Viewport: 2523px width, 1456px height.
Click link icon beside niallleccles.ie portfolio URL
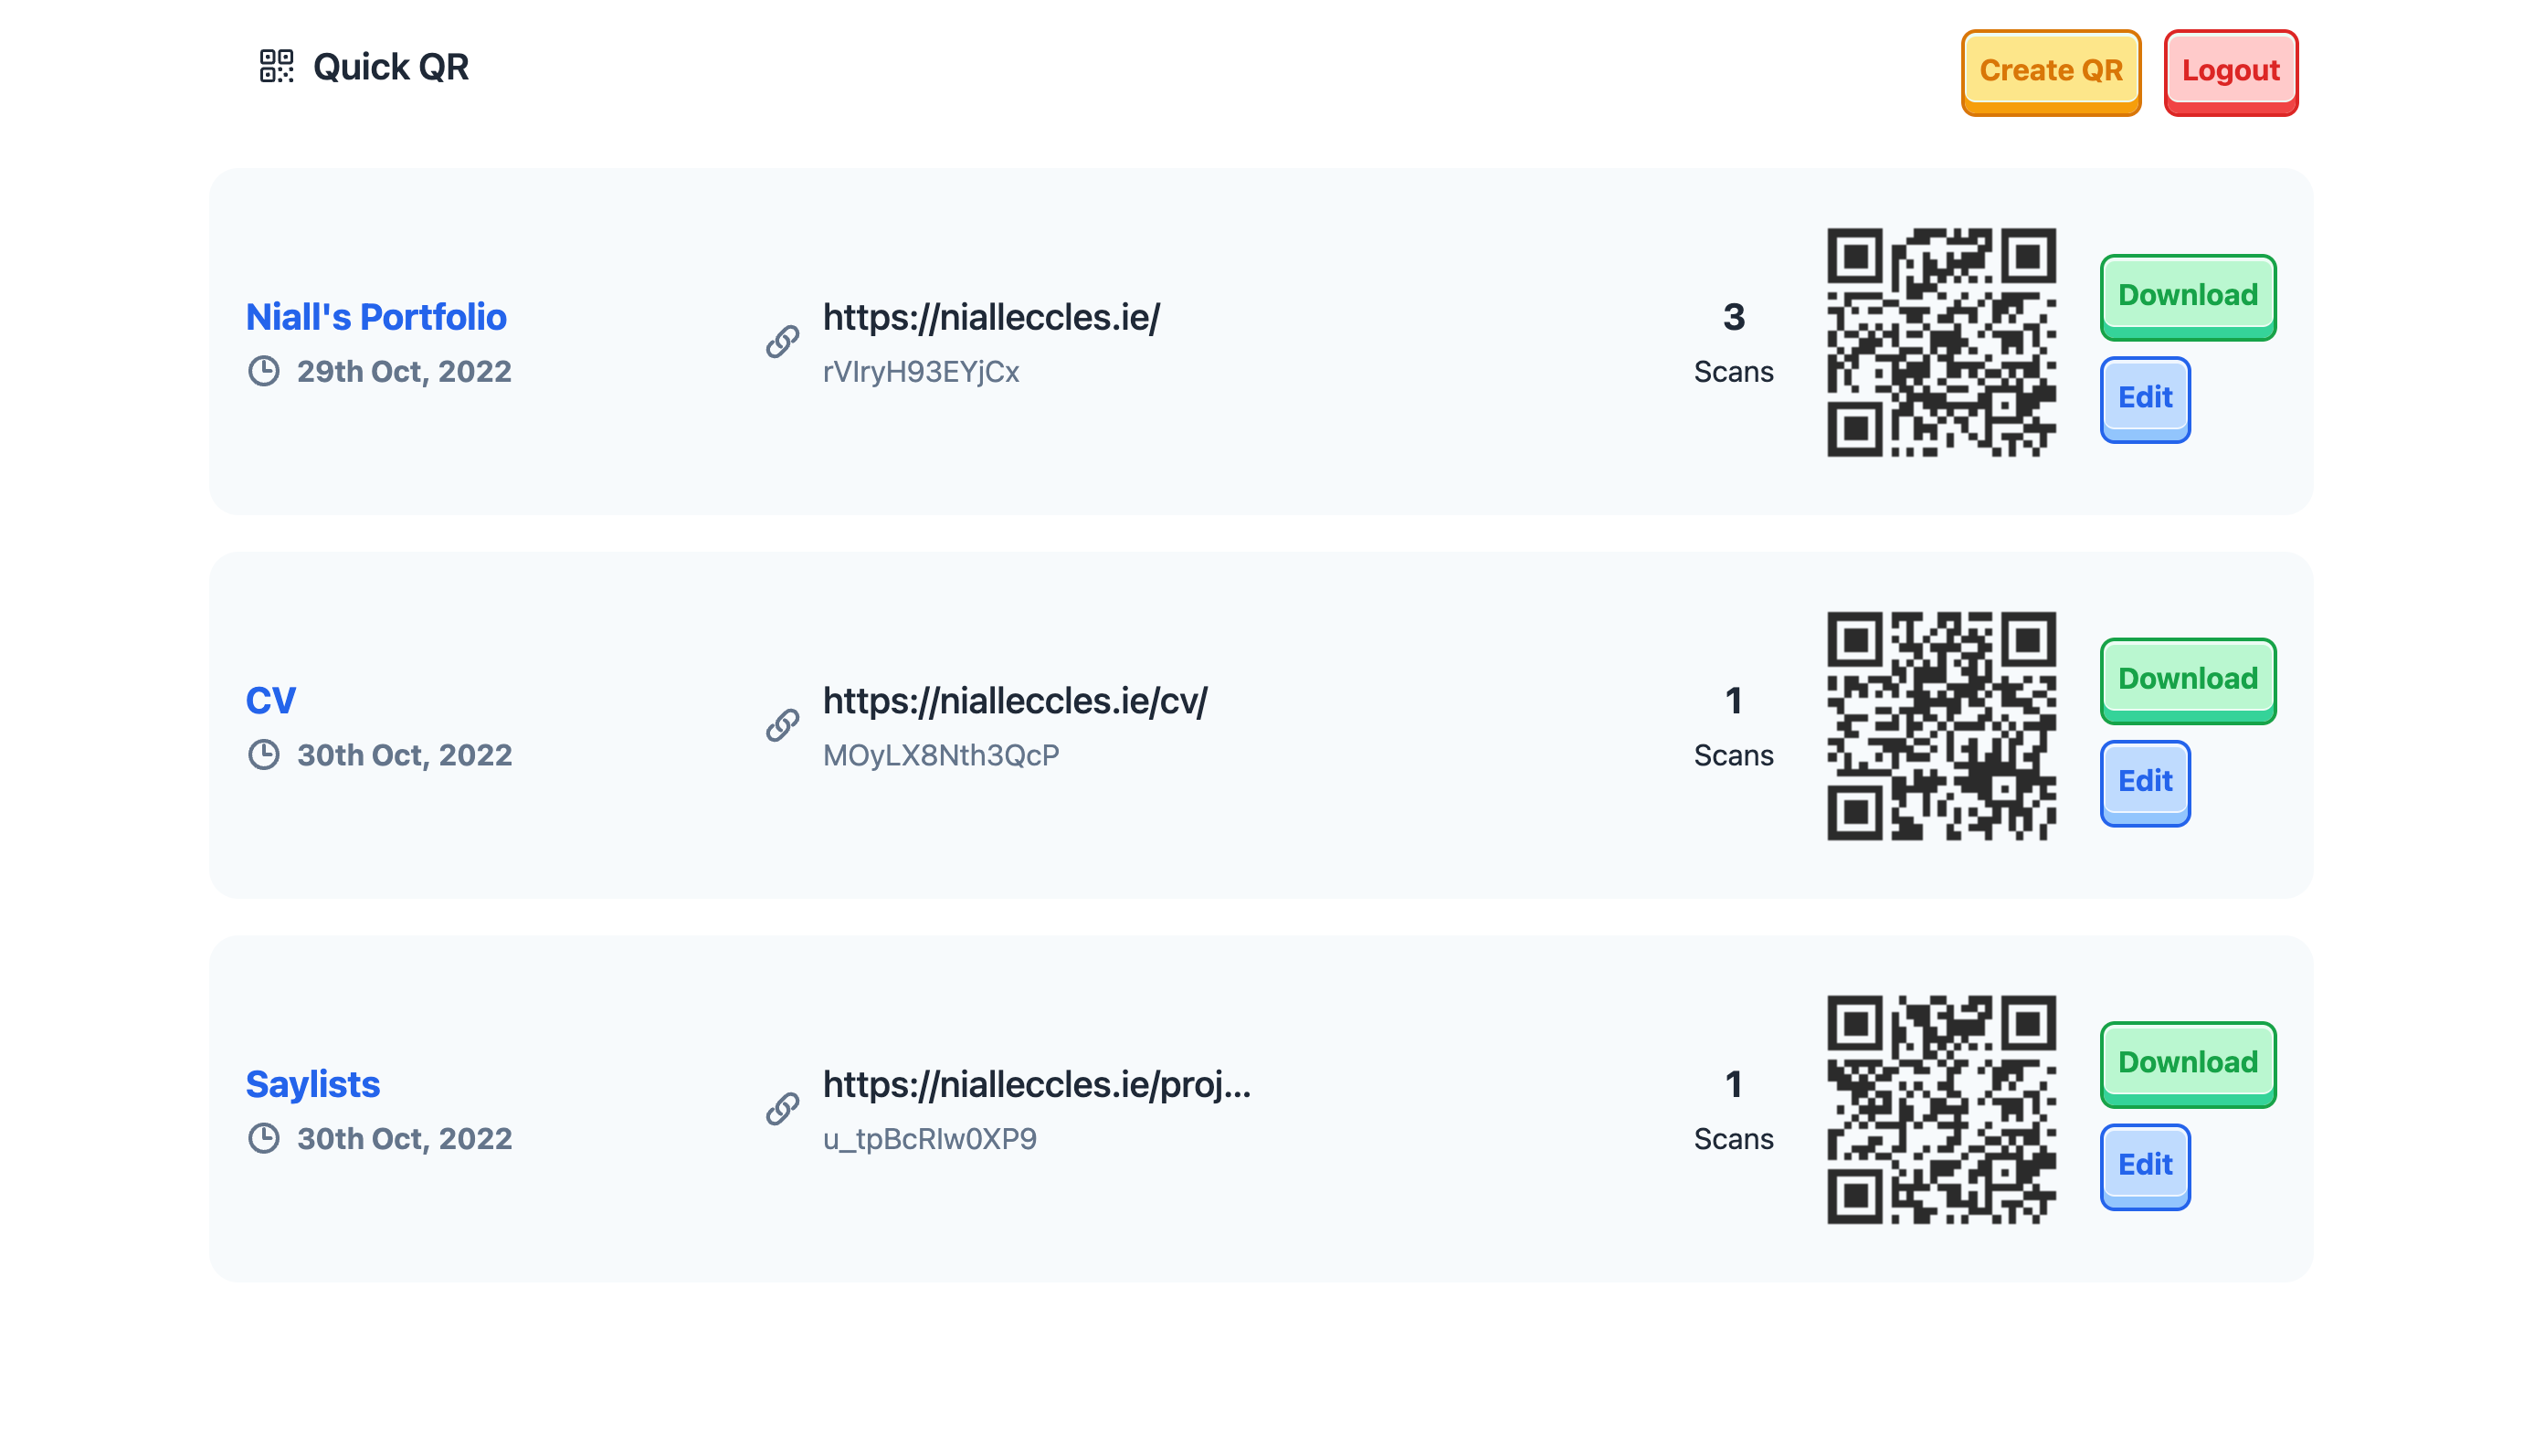[x=782, y=342]
